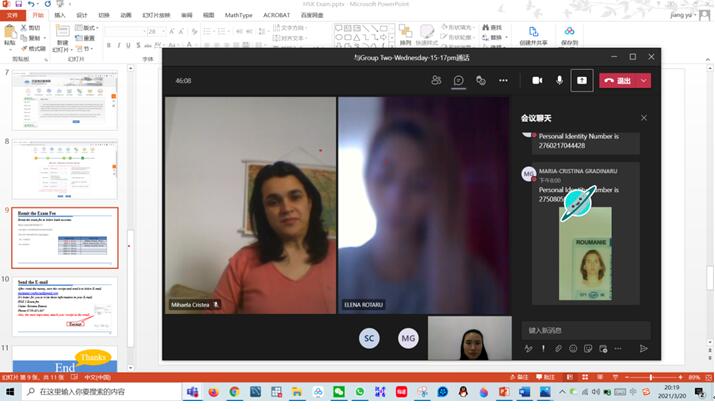The width and height of the screenshot is (715, 409).
Task: Undo last action in PowerPoint
Action: [31, 4]
